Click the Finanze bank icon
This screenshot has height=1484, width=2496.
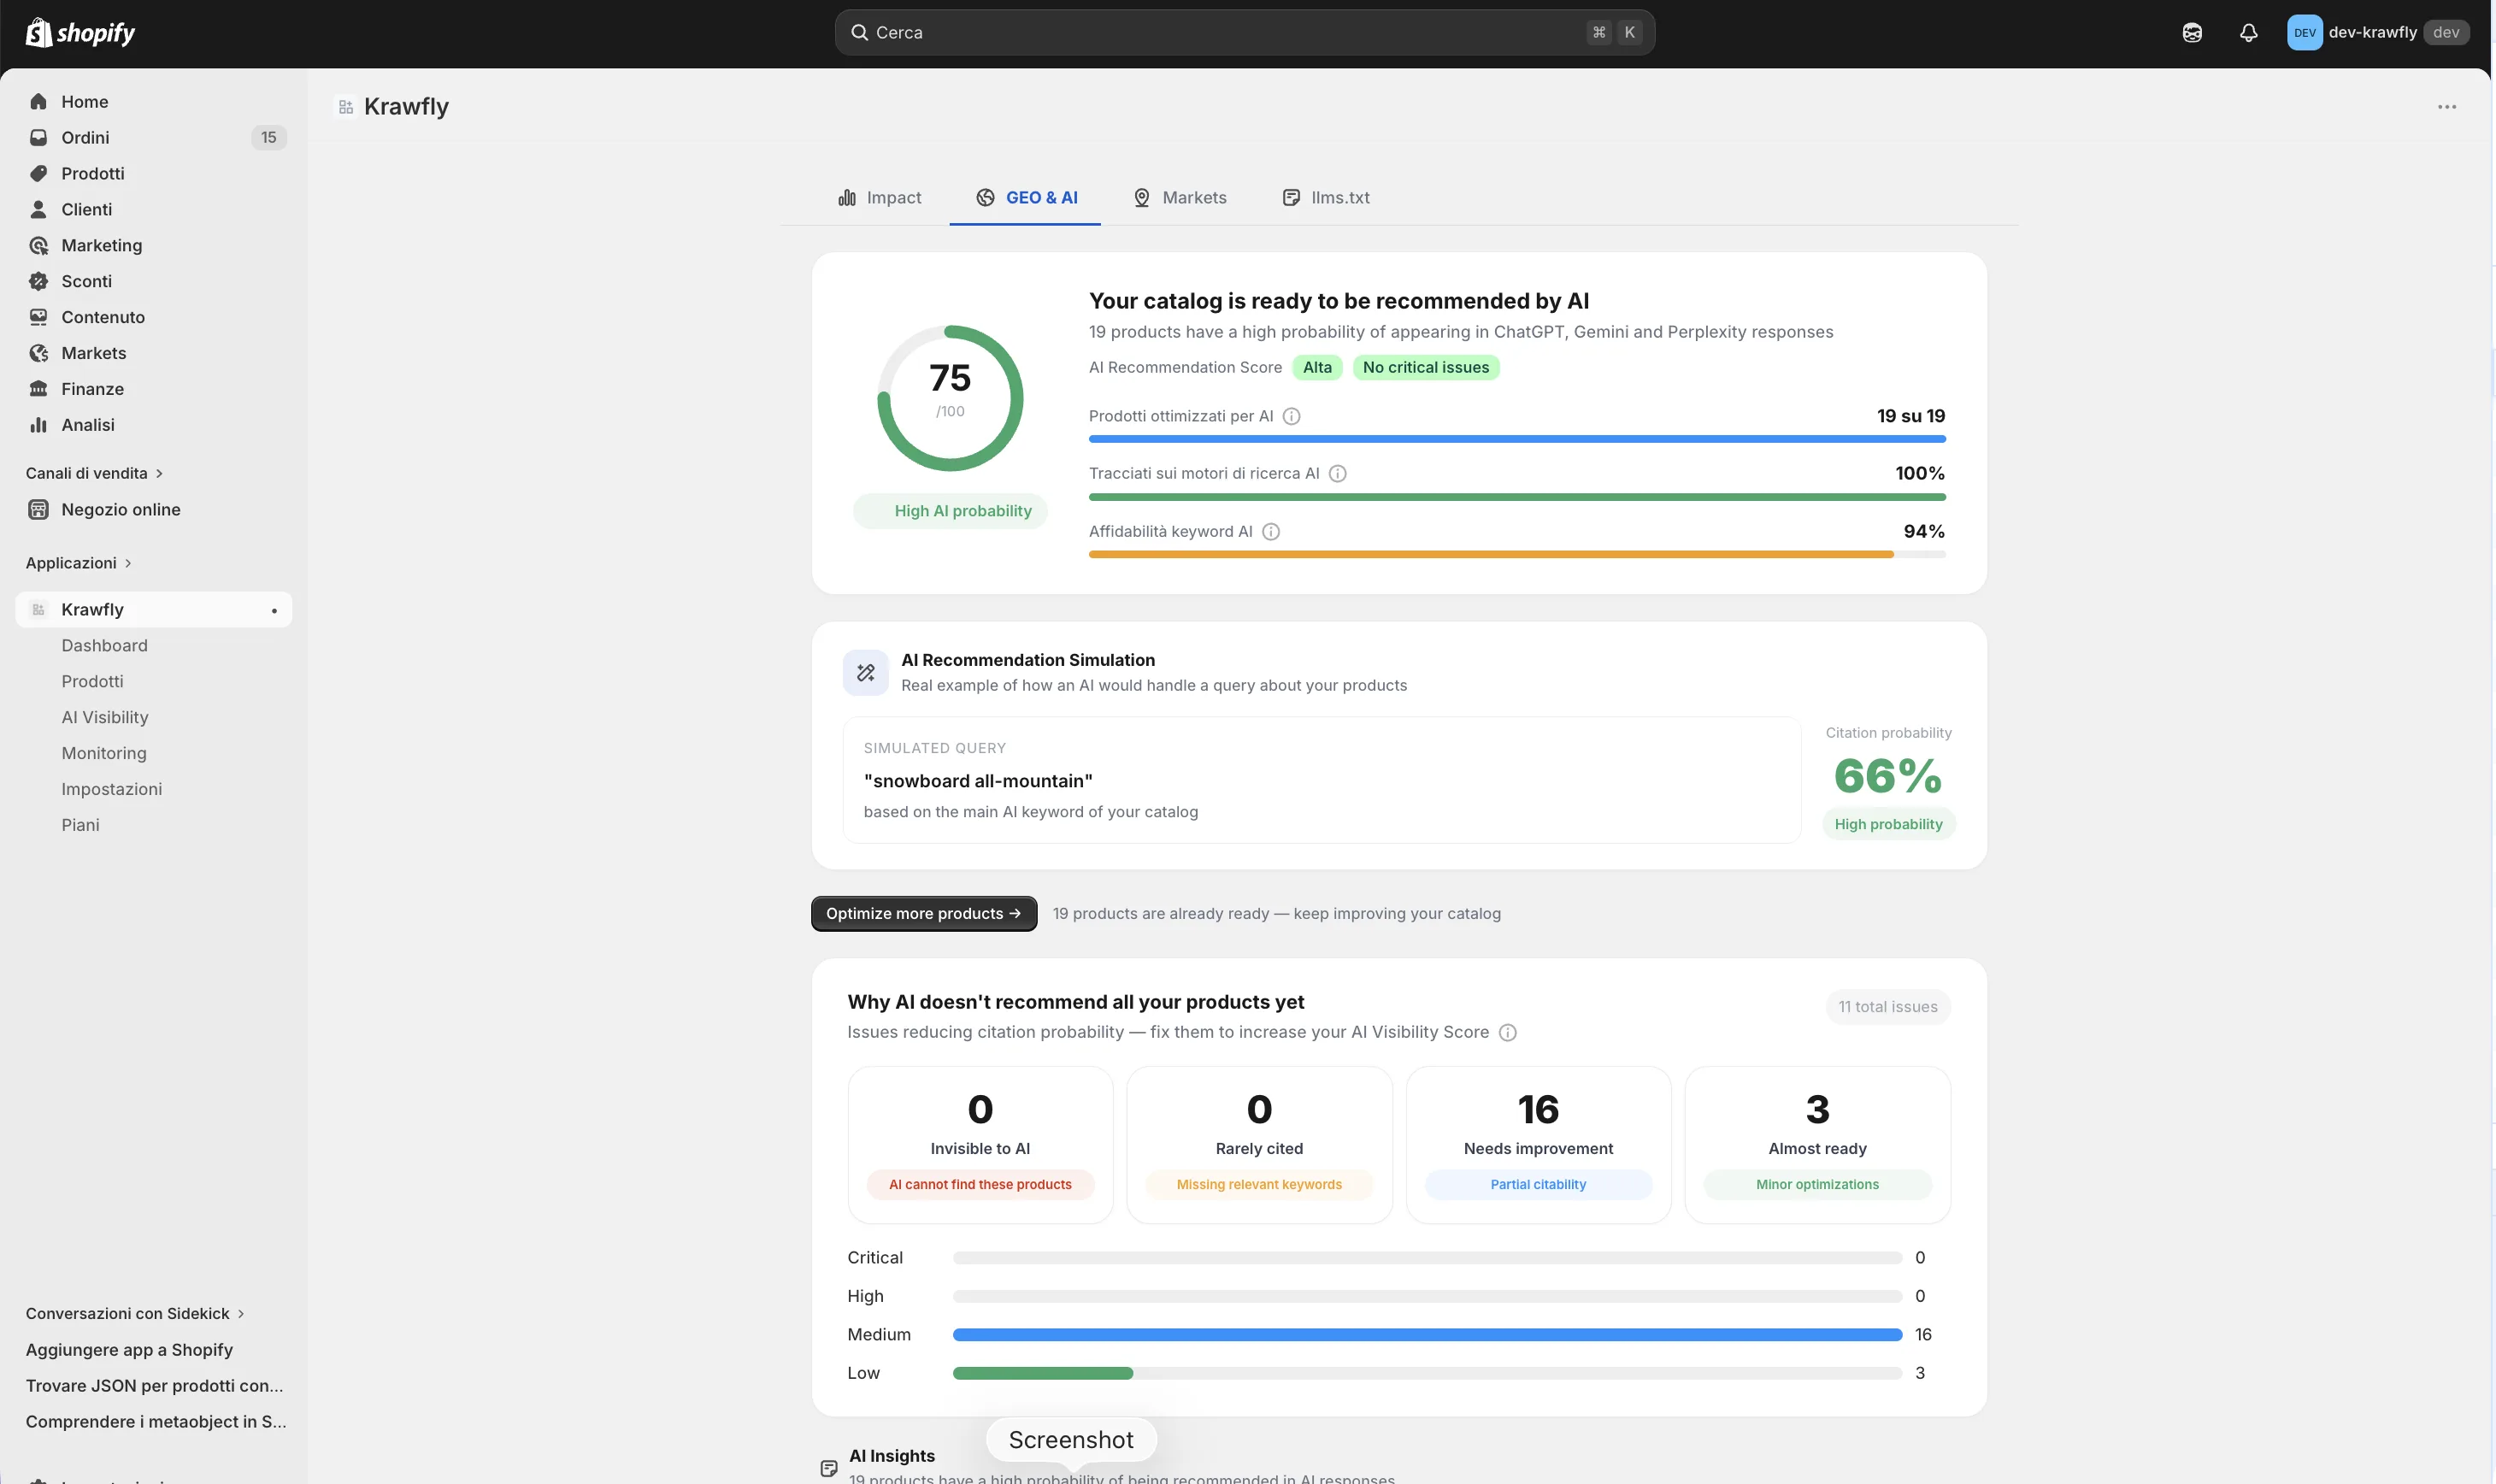(38, 390)
